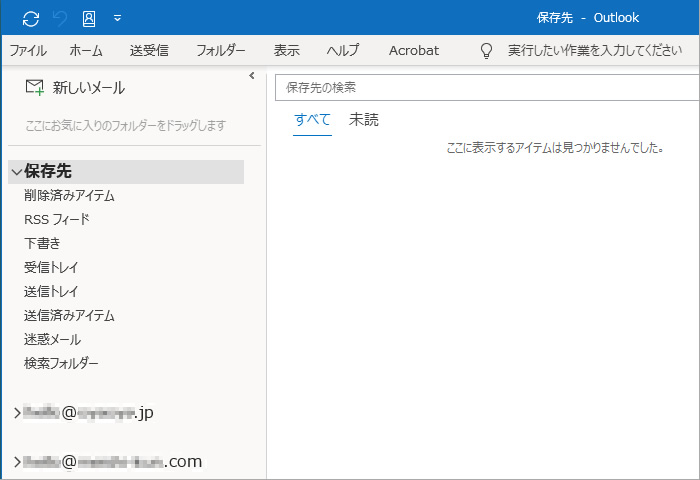Click the Send/Receive all folders sync icon
This screenshot has width=700, height=480.
31,19
